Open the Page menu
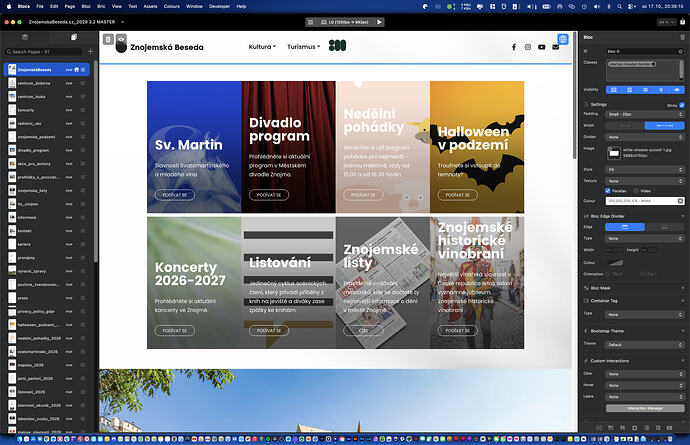Viewport: 690px width, 445px height. point(70,7)
